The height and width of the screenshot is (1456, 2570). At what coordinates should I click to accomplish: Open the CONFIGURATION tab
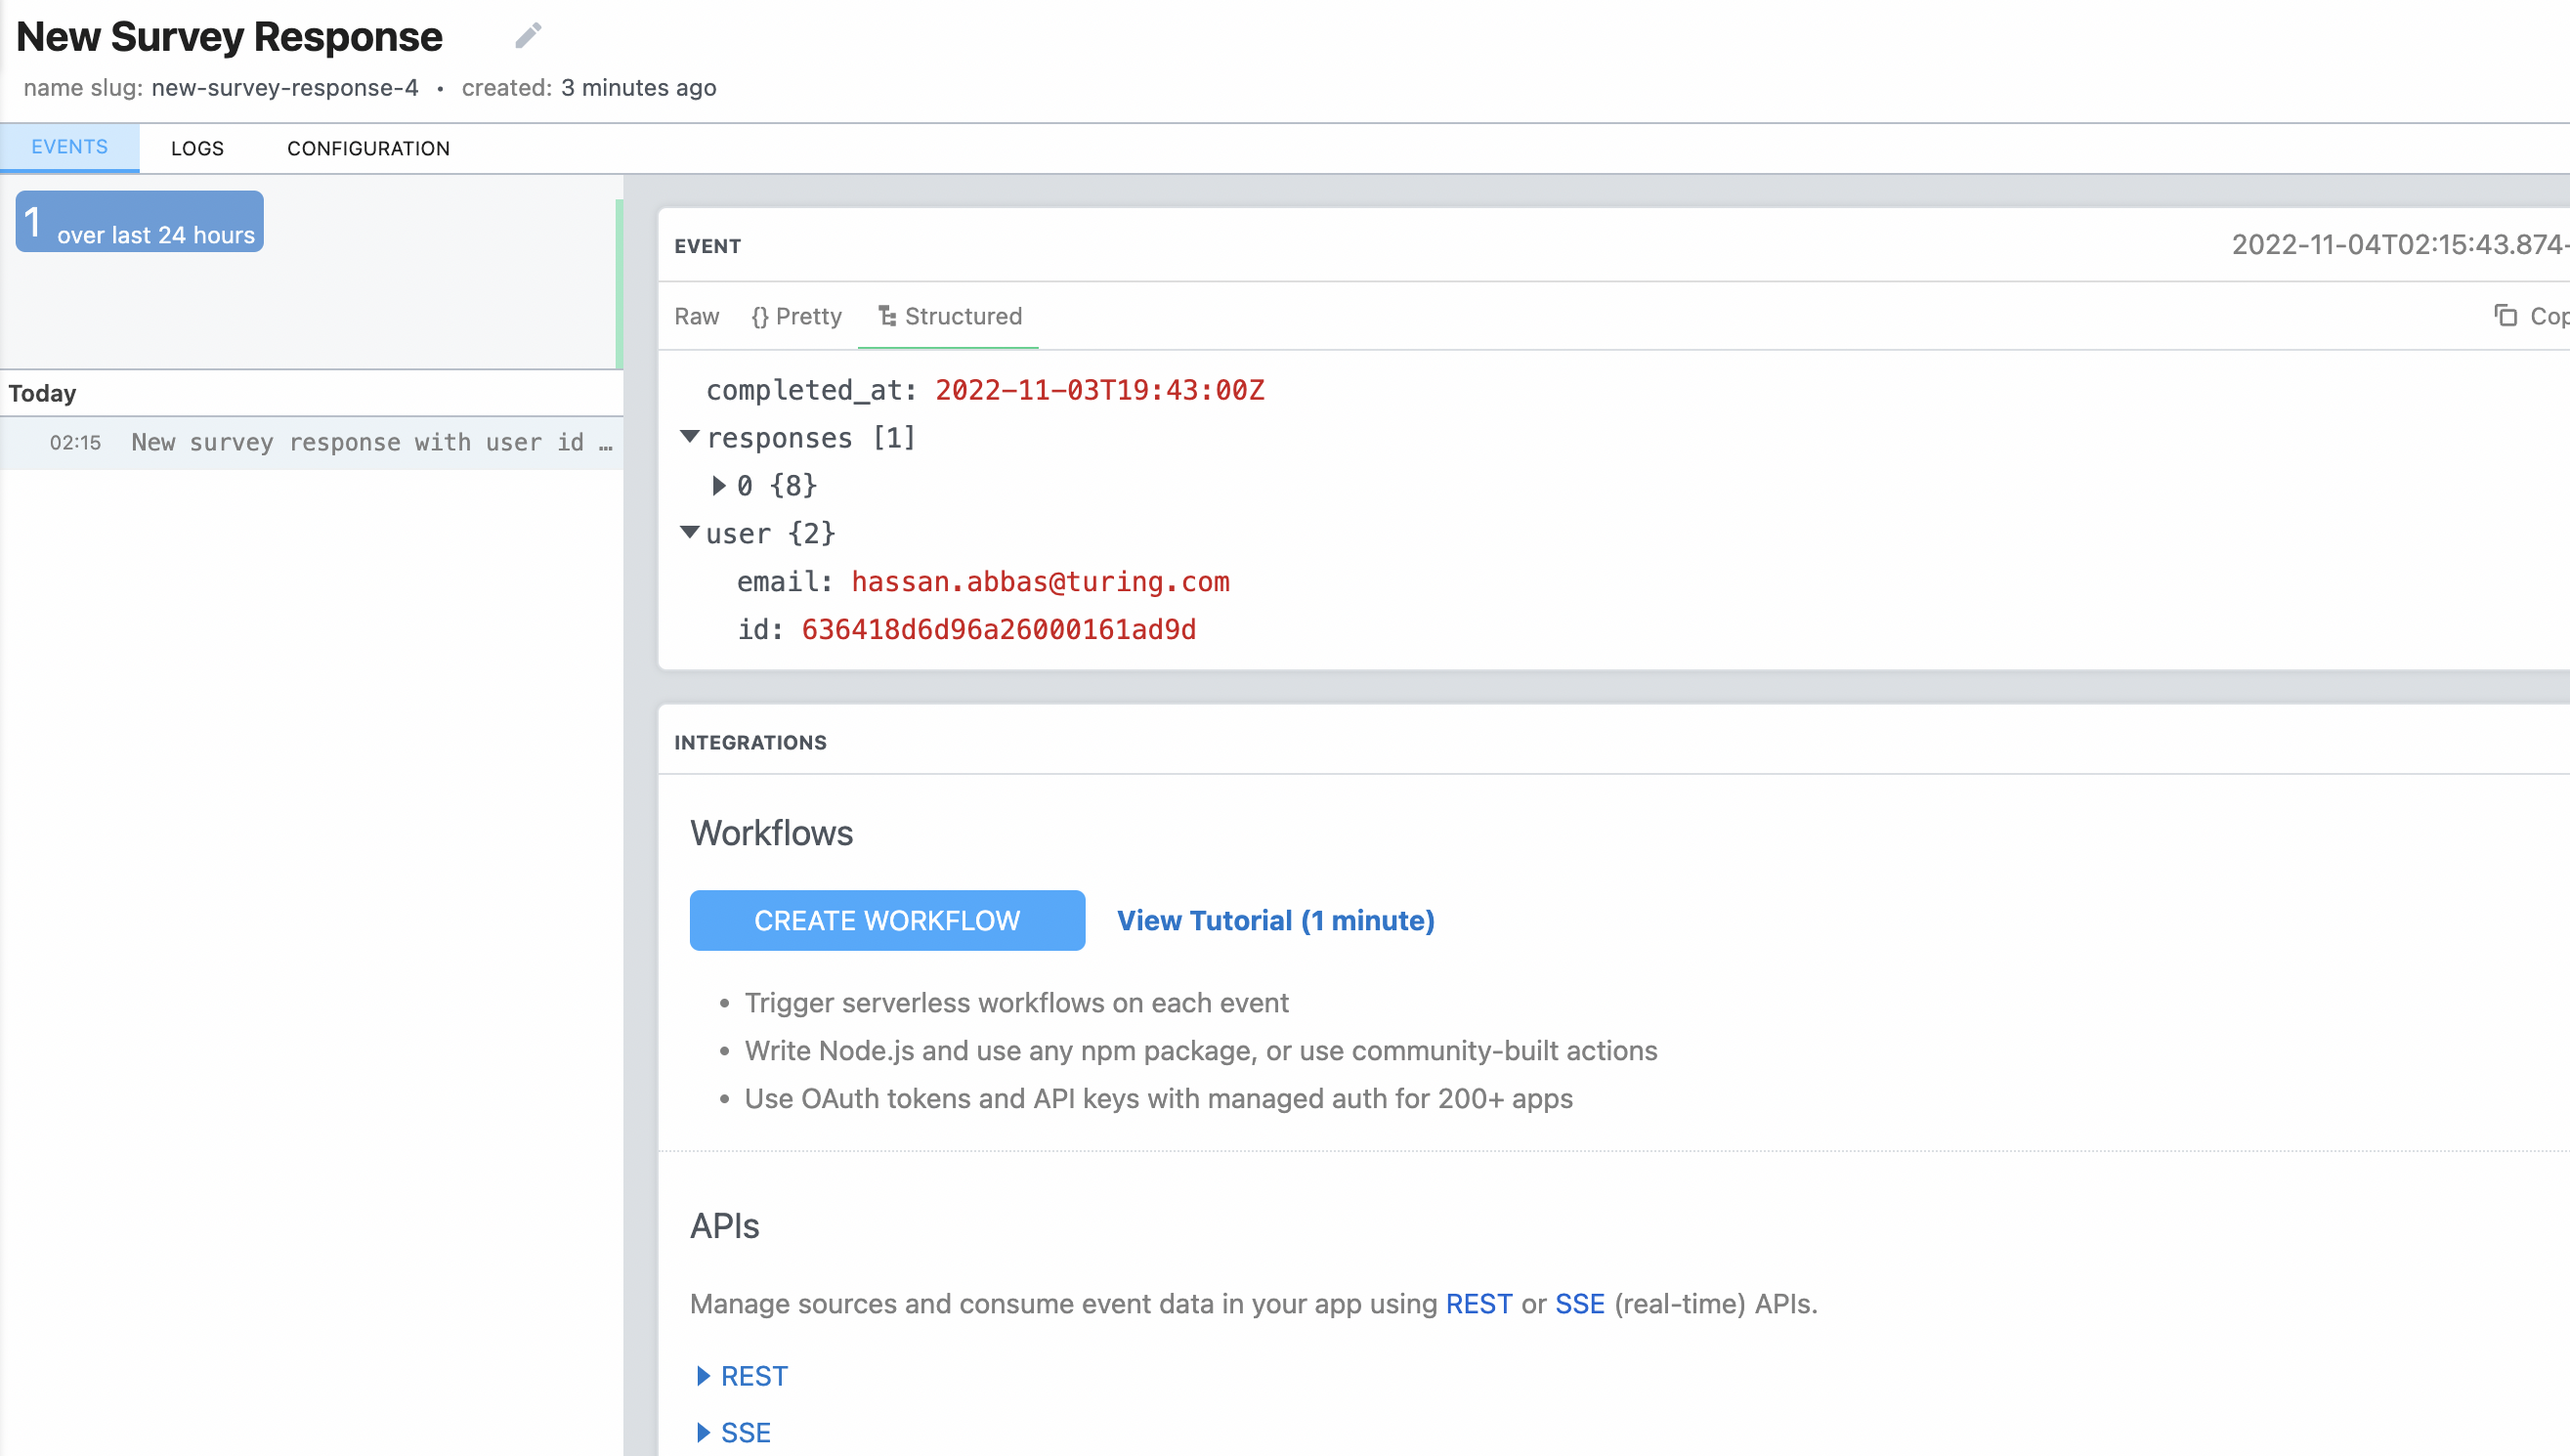(368, 147)
